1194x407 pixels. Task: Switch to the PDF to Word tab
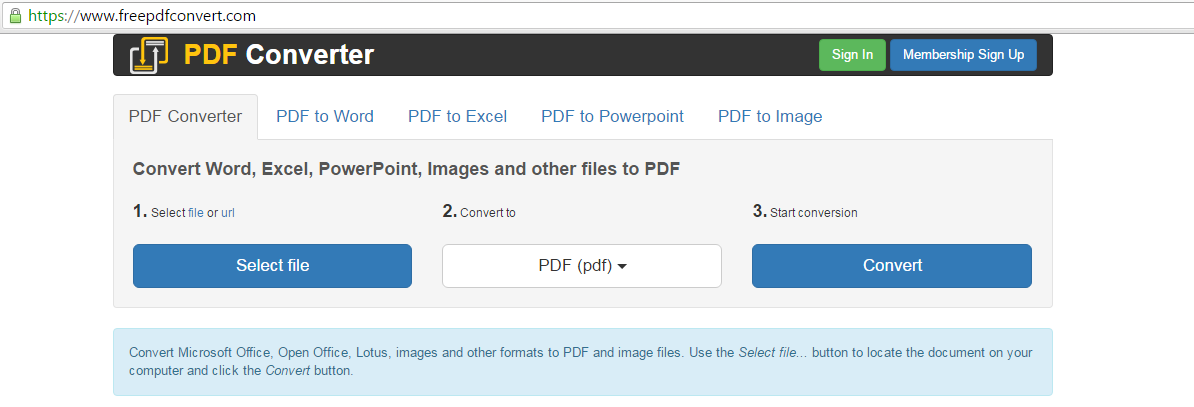[x=325, y=117]
